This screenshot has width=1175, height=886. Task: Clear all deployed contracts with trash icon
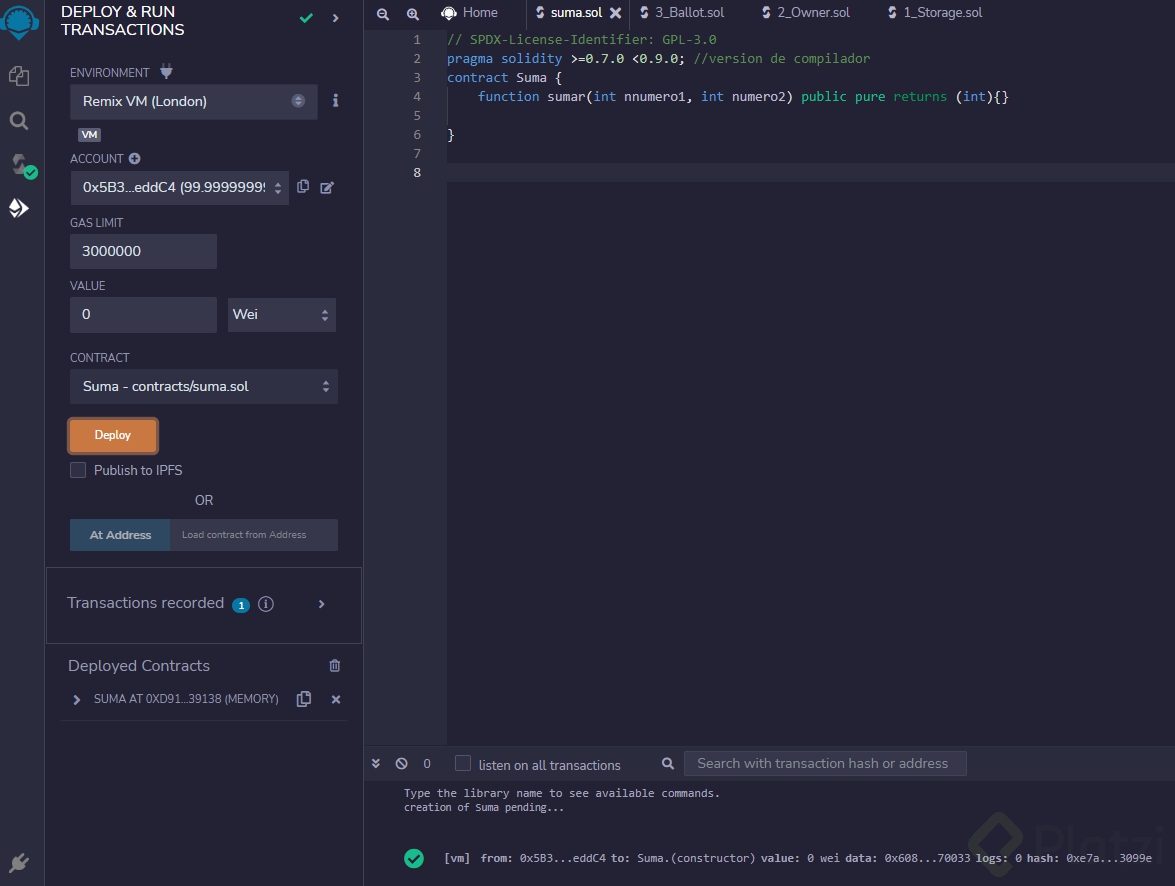(335, 666)
